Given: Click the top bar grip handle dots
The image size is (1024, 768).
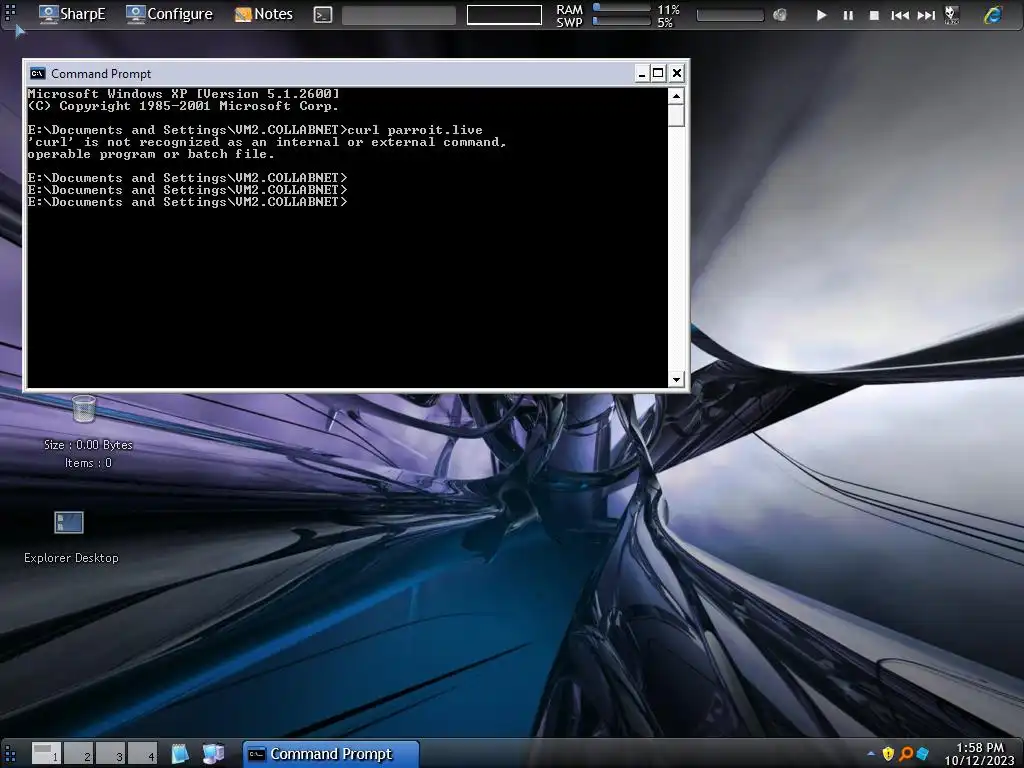Looking at the screenshot, I should click(10, 12).
